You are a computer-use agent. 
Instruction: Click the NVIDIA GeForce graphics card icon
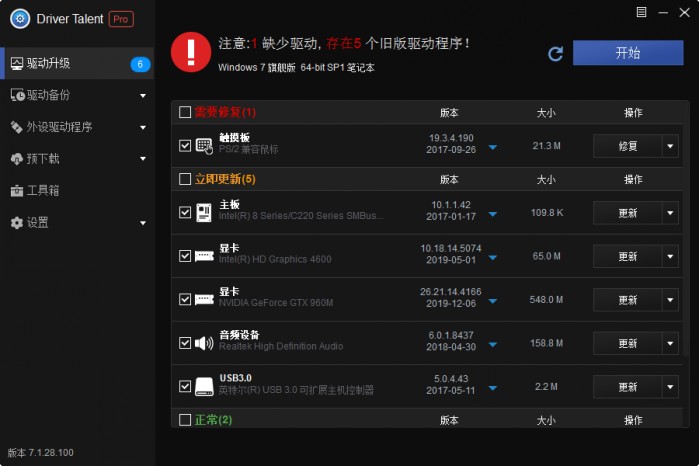click(x=204, y=299)
